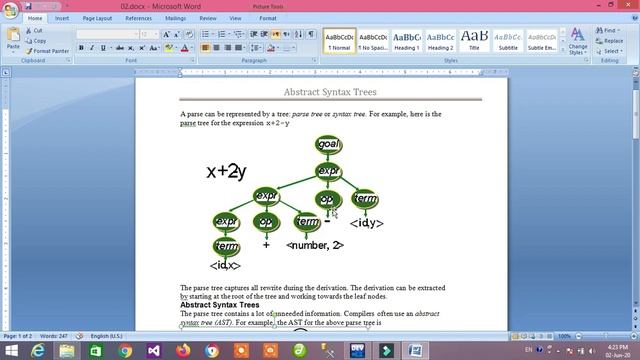The width and height of the screenshot is (640, 360).
Task: Toggle Show/Hide paragraph marks
Action: coord(311,34)
